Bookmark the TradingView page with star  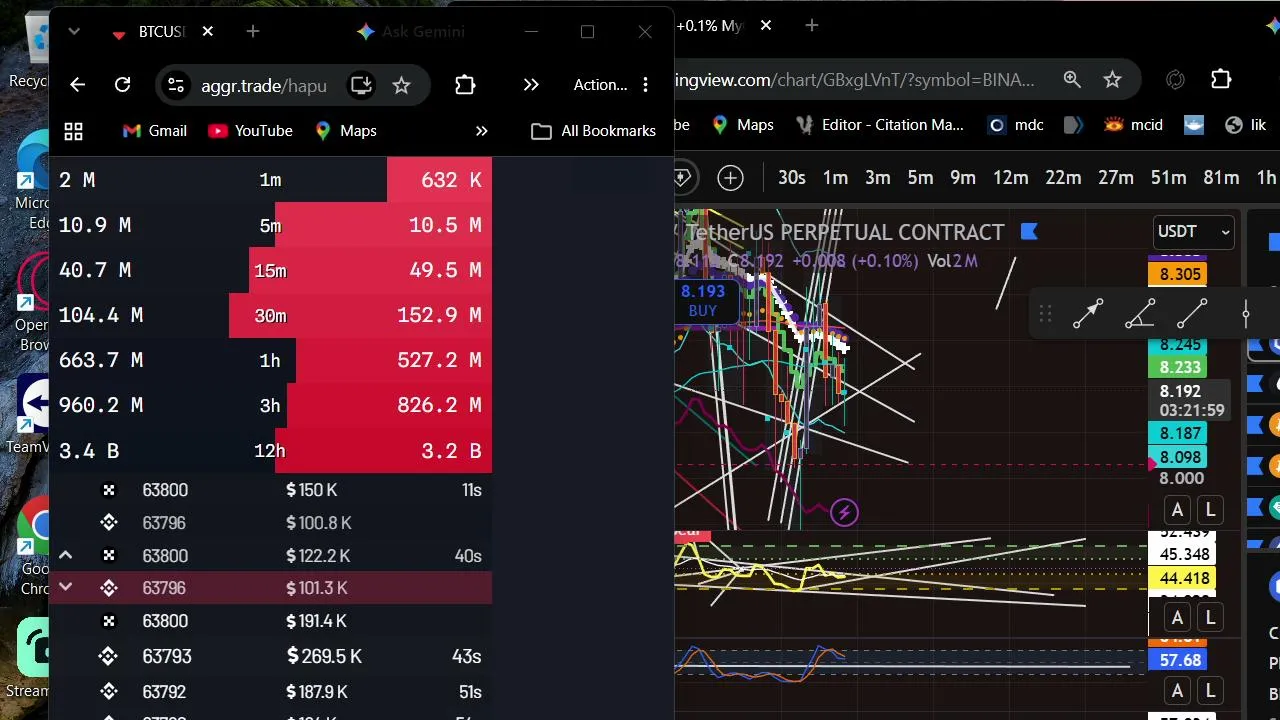pyautogui.click(x=1112, y=79)
